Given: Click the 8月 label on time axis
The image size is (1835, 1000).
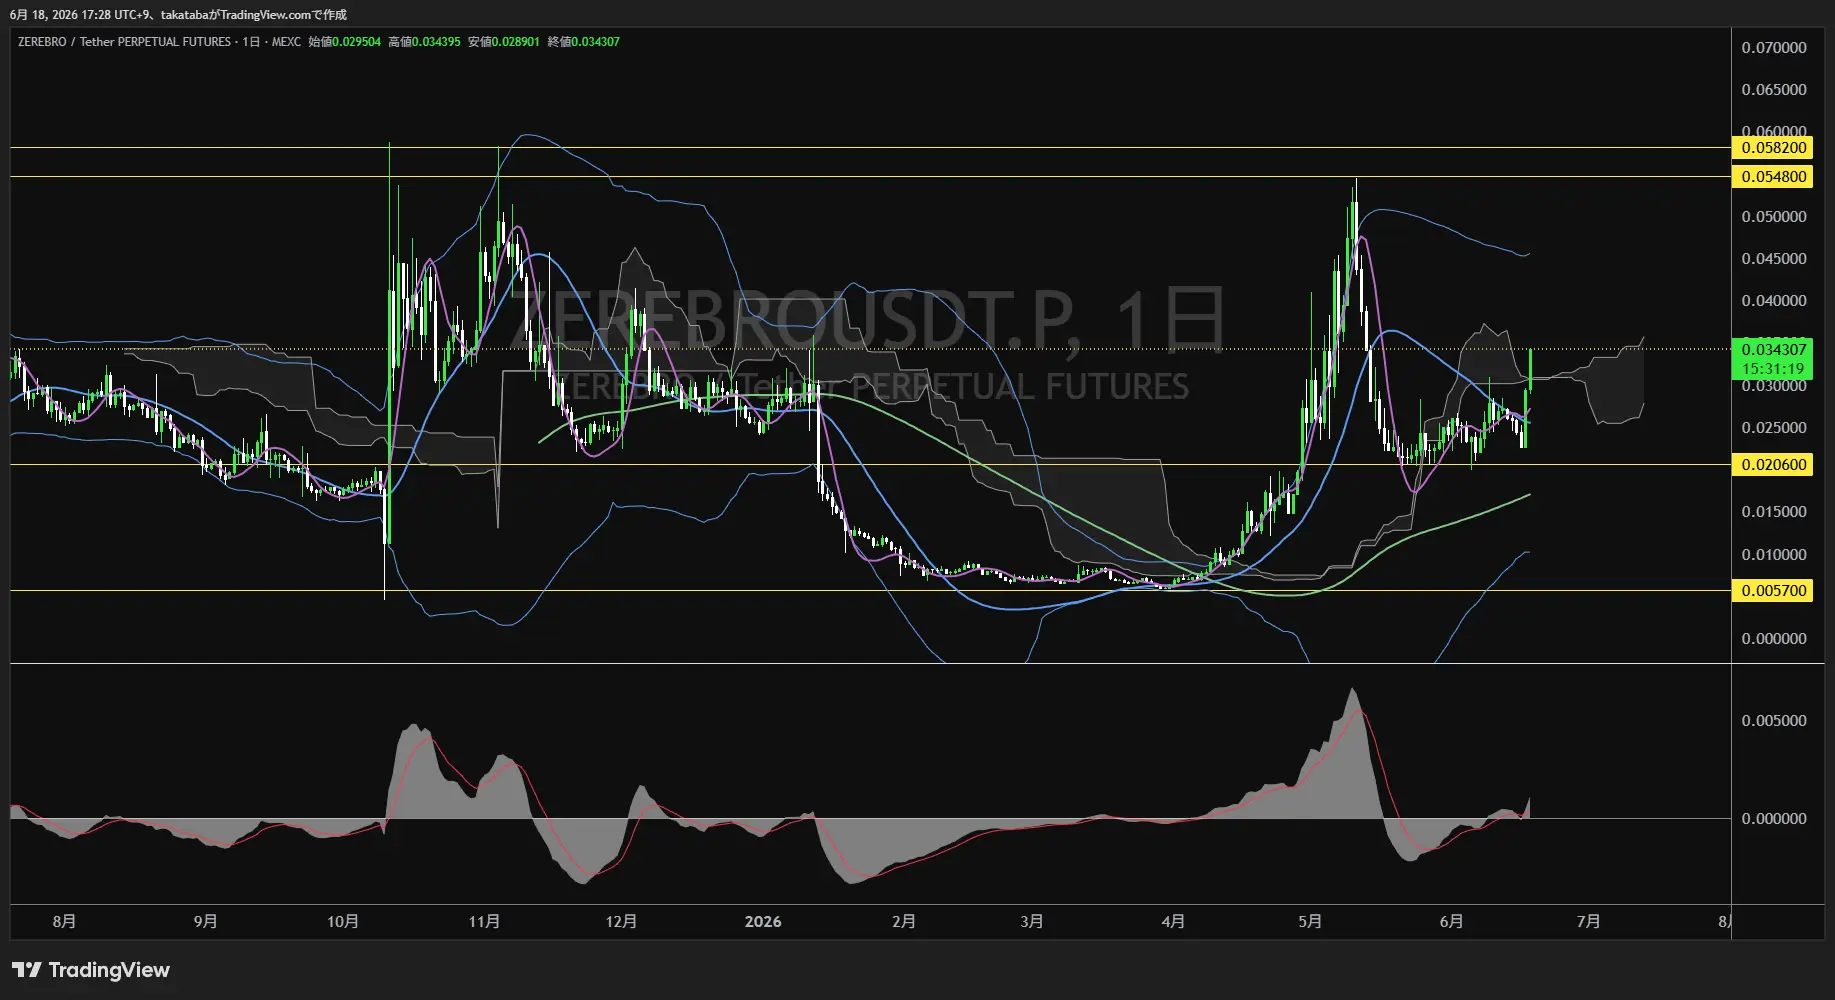Looking at the screenshot, I should (x=64, y=921).
